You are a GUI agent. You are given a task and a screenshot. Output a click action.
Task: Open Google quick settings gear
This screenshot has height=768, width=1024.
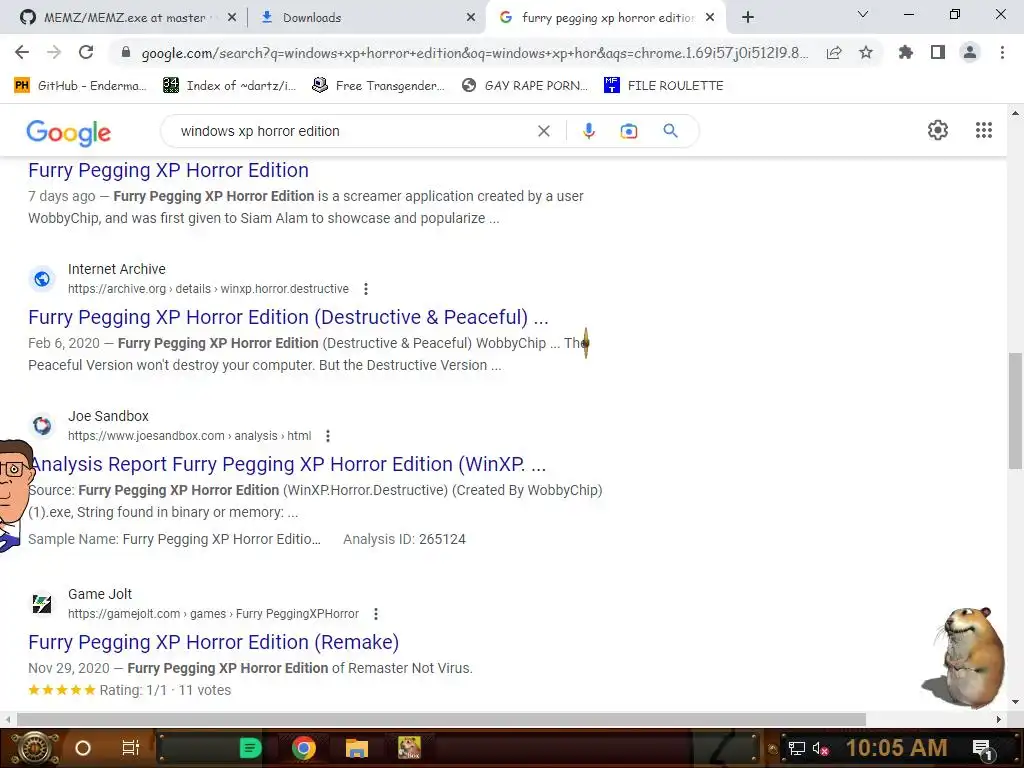(x=938, y=130)
